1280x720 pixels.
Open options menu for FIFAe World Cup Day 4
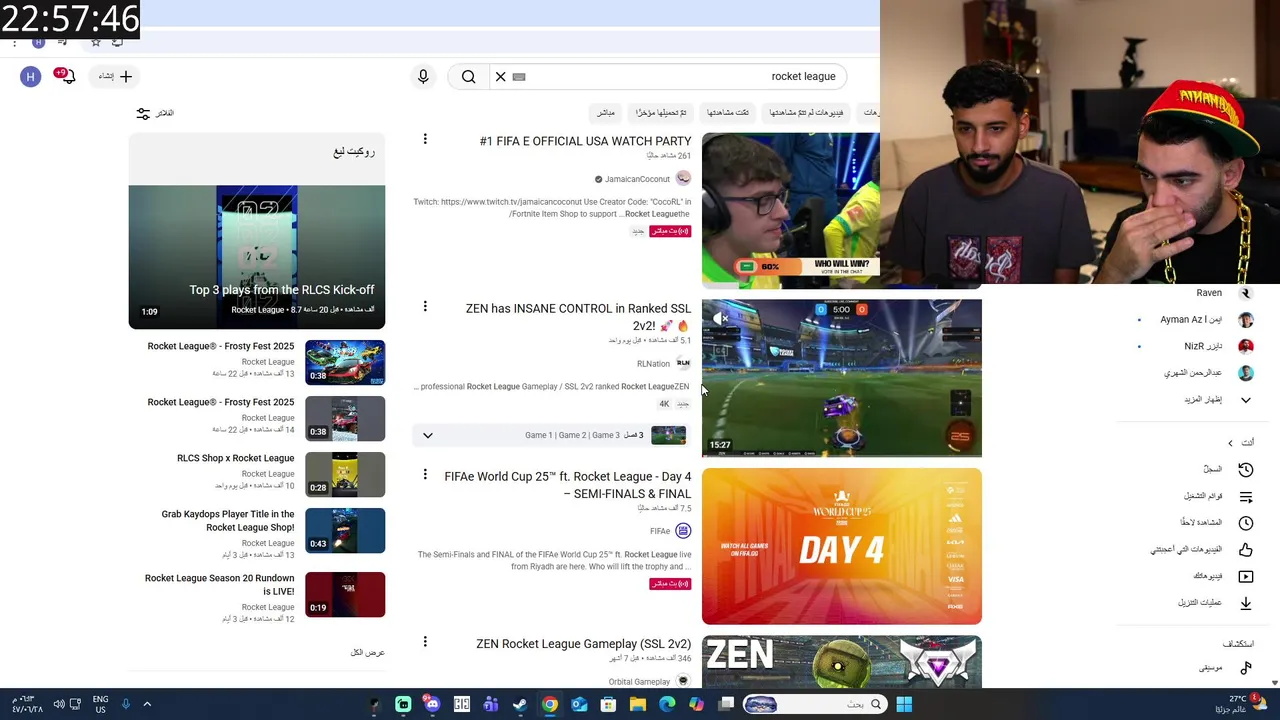tap(425, 474)
